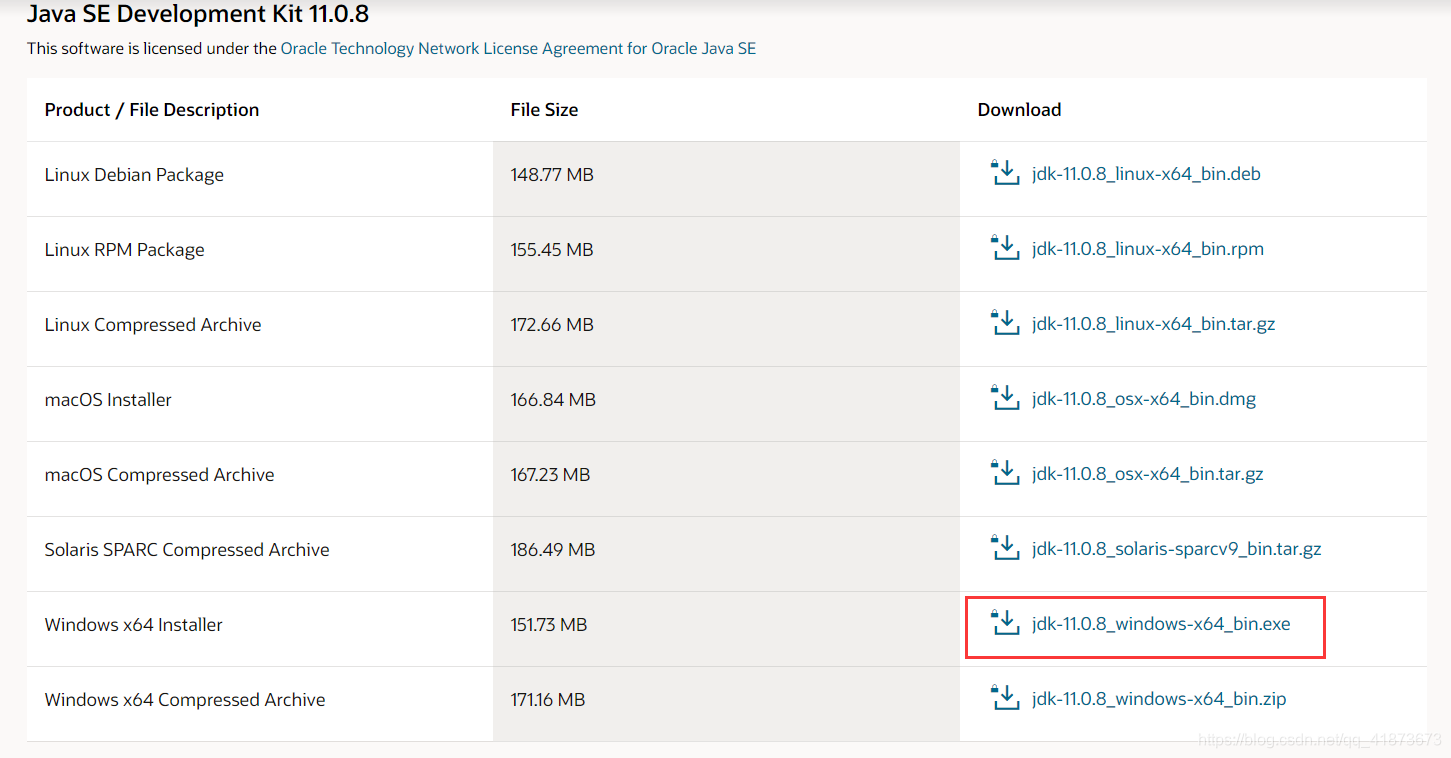Select the Solaris SPARC Compressed Archive label

point(187,550)
